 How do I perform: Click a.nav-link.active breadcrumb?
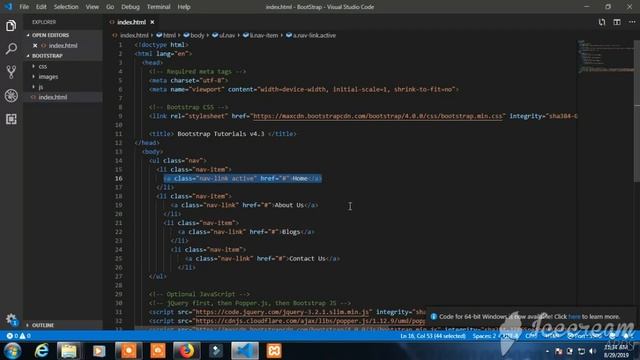tap(311, 36)
